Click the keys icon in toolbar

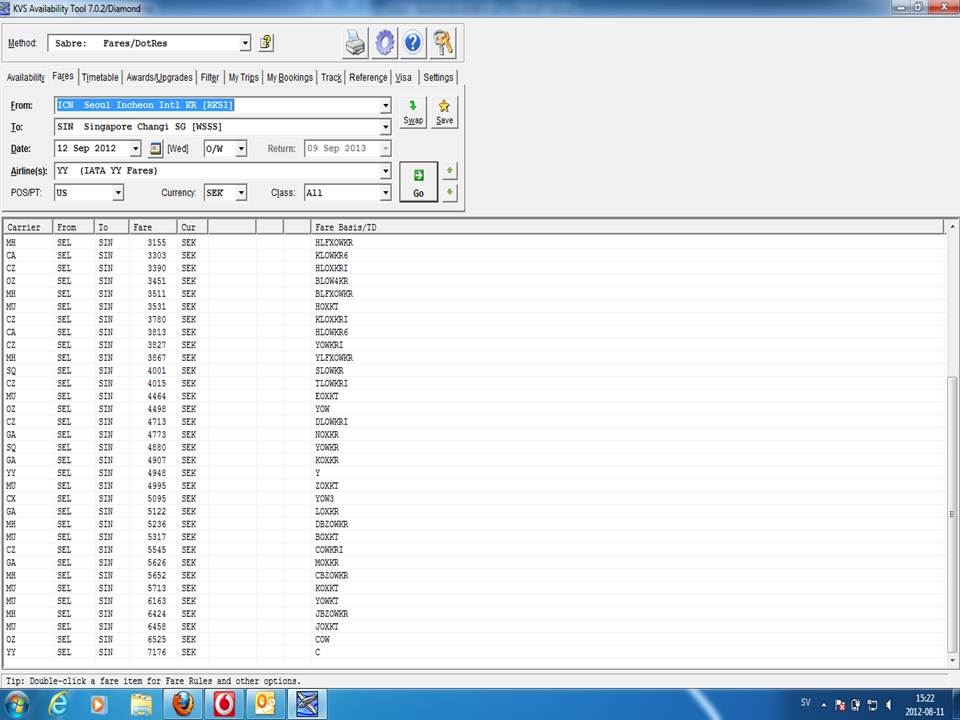[x=443, y=43]
